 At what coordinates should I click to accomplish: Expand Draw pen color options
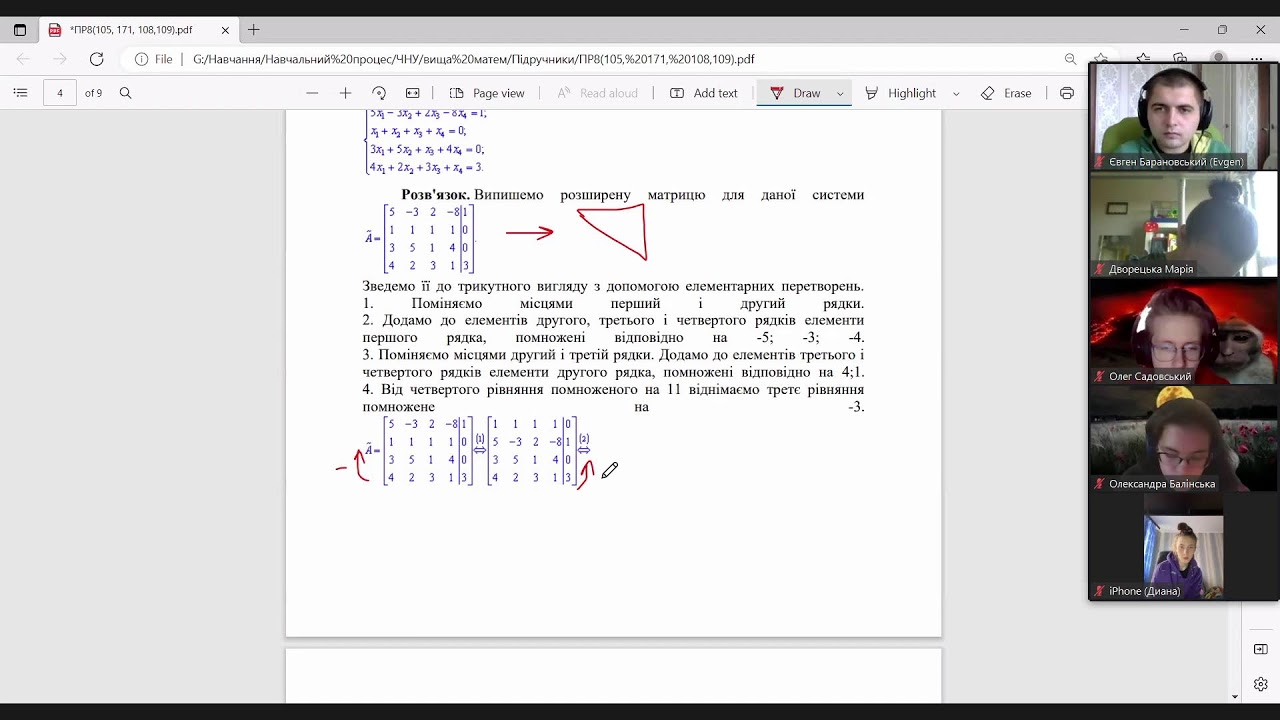click(840, 93)
